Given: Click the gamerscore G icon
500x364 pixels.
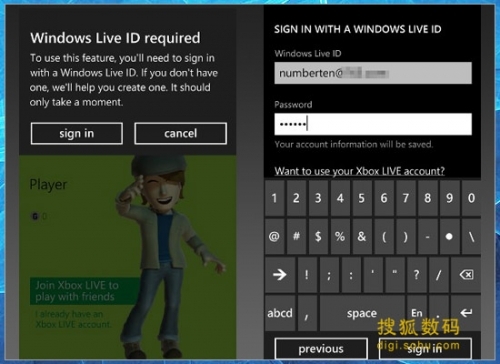Looking at the screenshot, I should tap(34, 216).
